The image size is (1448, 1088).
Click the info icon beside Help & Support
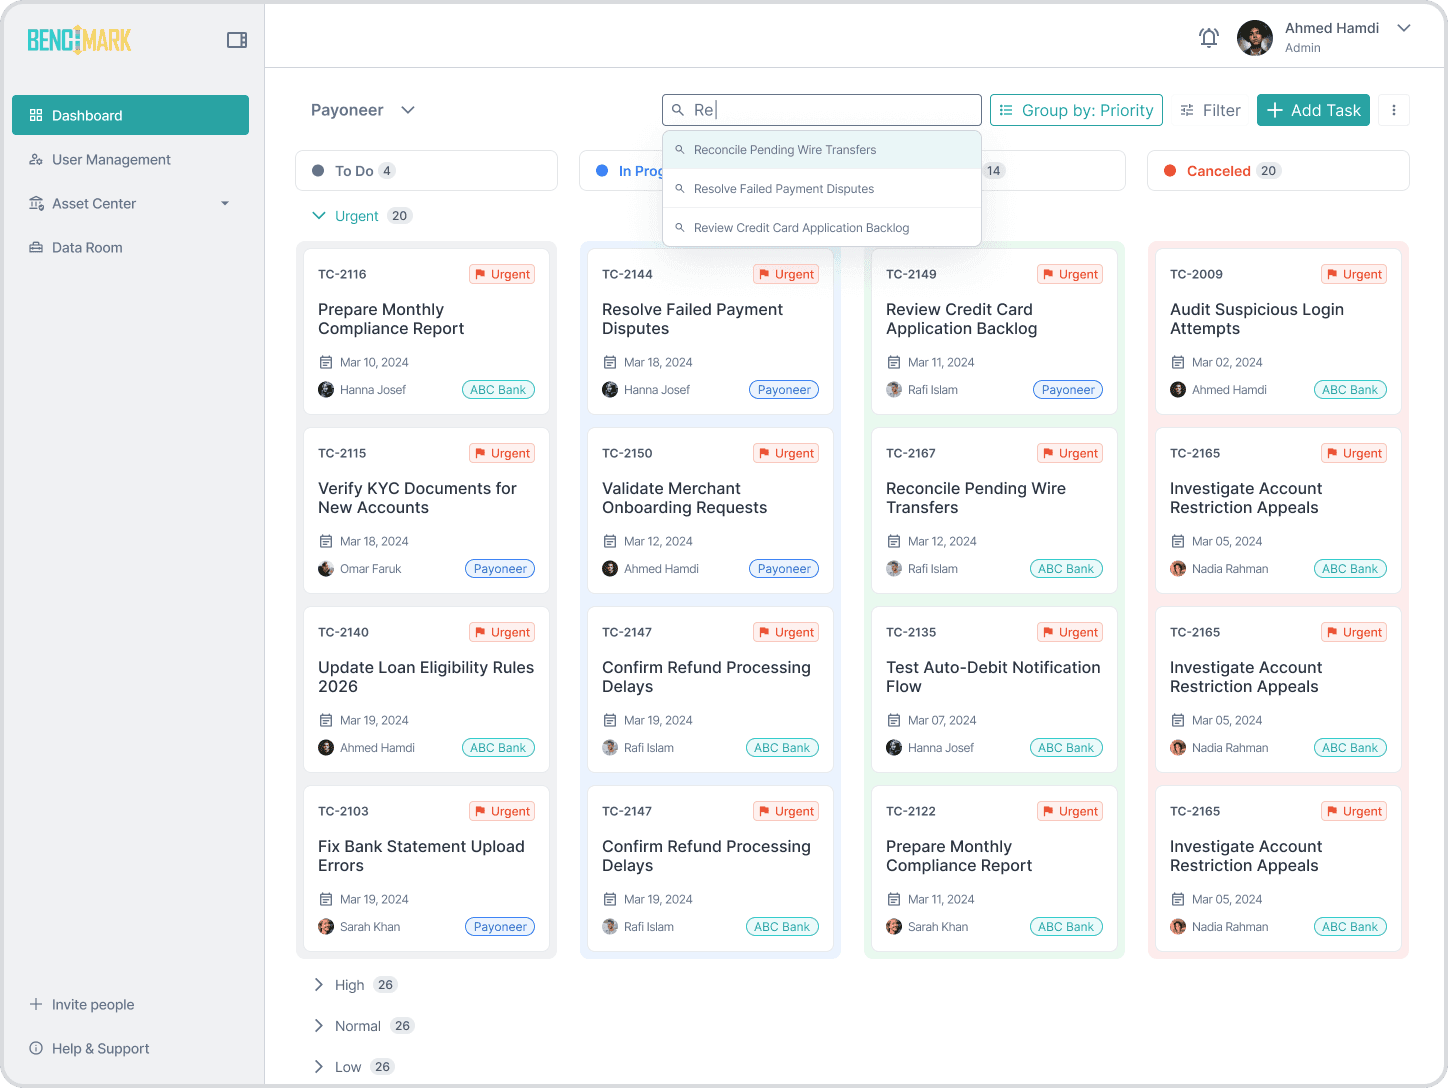[36, 1048]
